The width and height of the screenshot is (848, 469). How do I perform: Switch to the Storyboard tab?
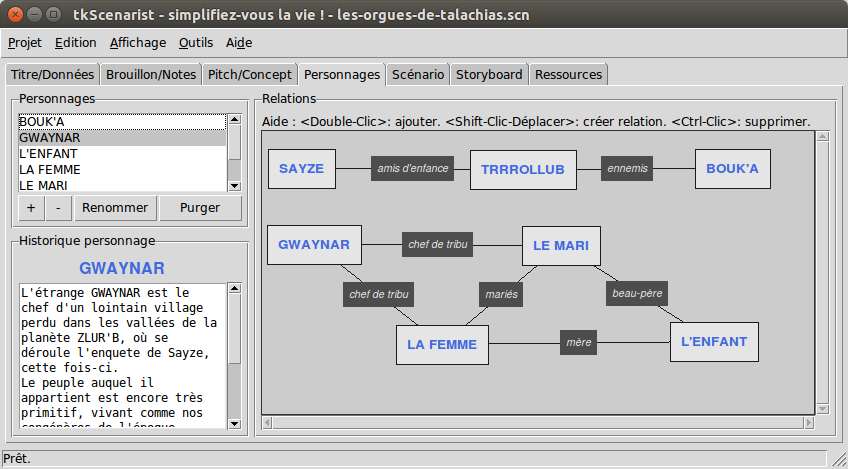489,74
